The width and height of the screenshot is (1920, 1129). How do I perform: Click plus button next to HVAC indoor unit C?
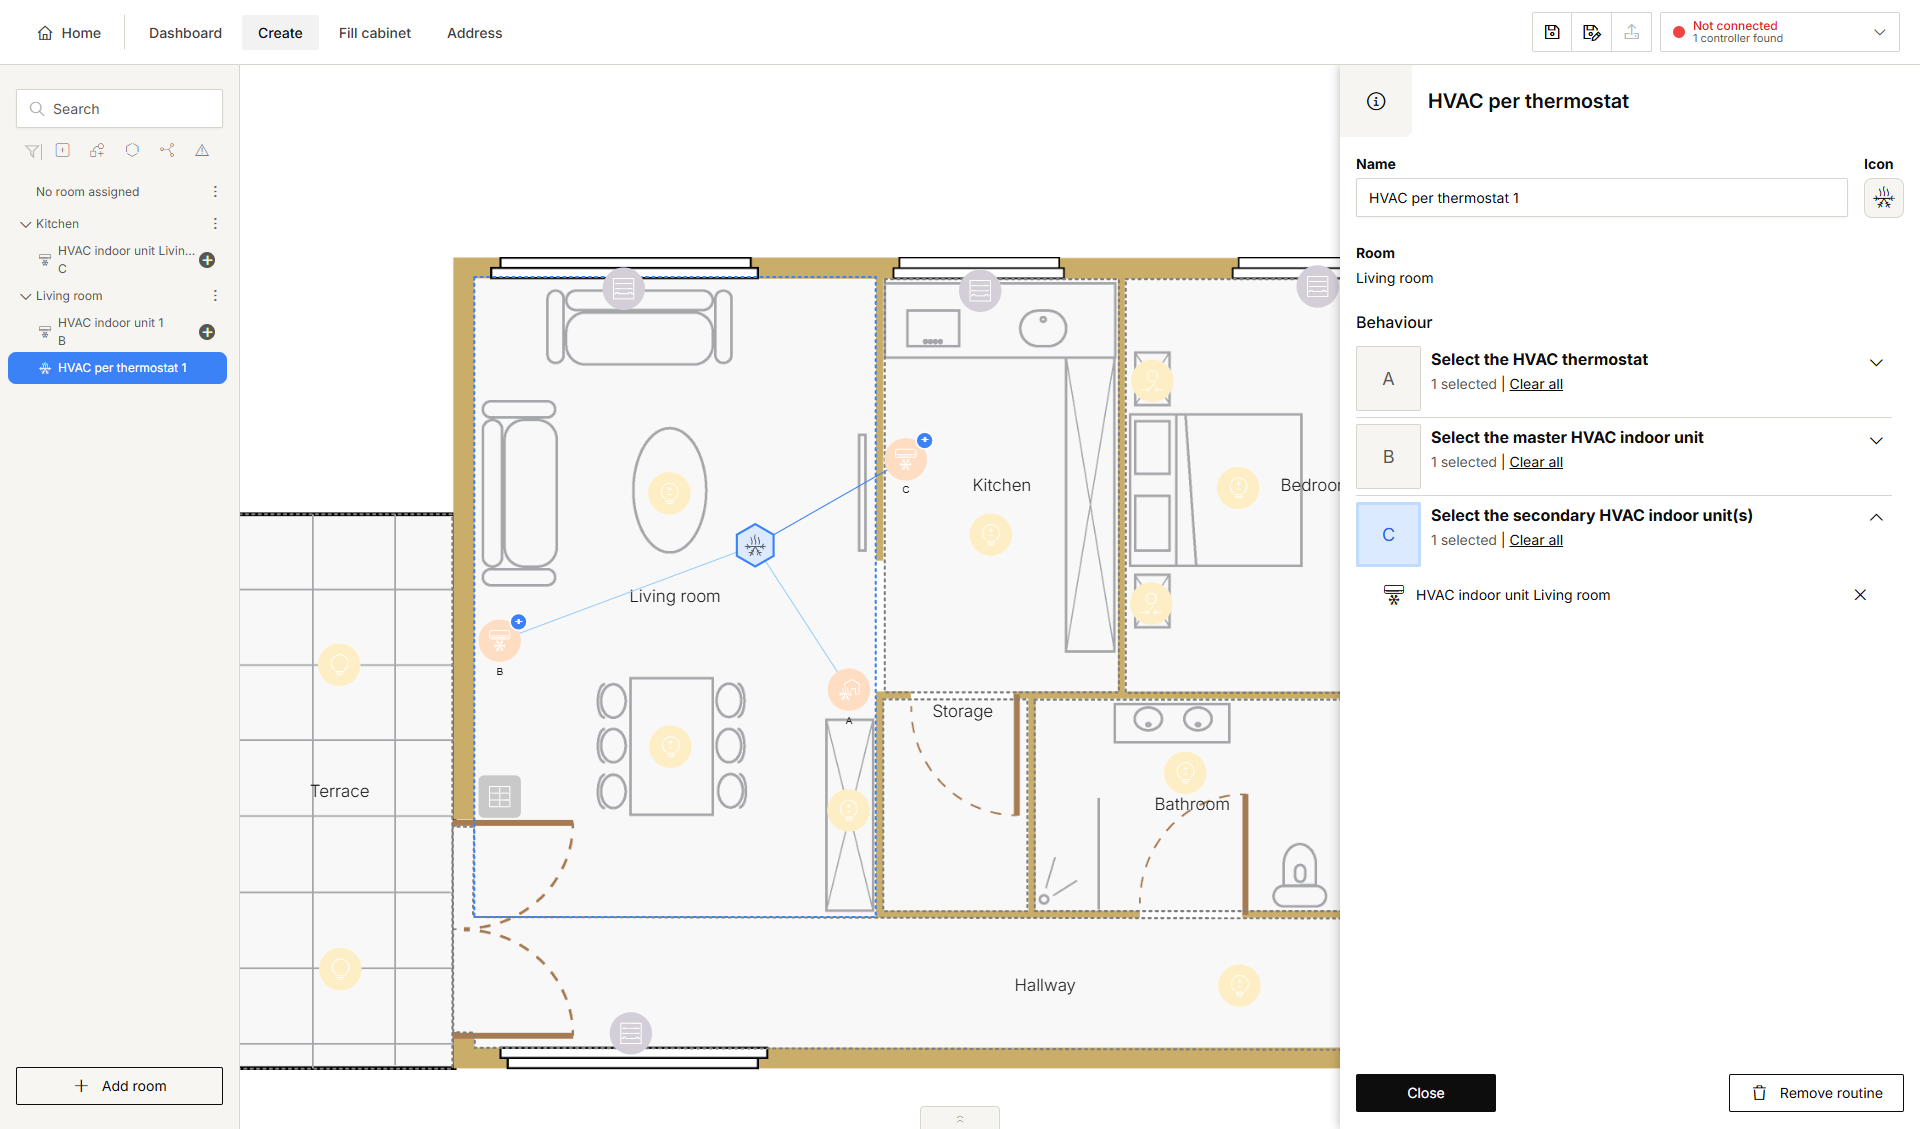click(x=207, y=260)
